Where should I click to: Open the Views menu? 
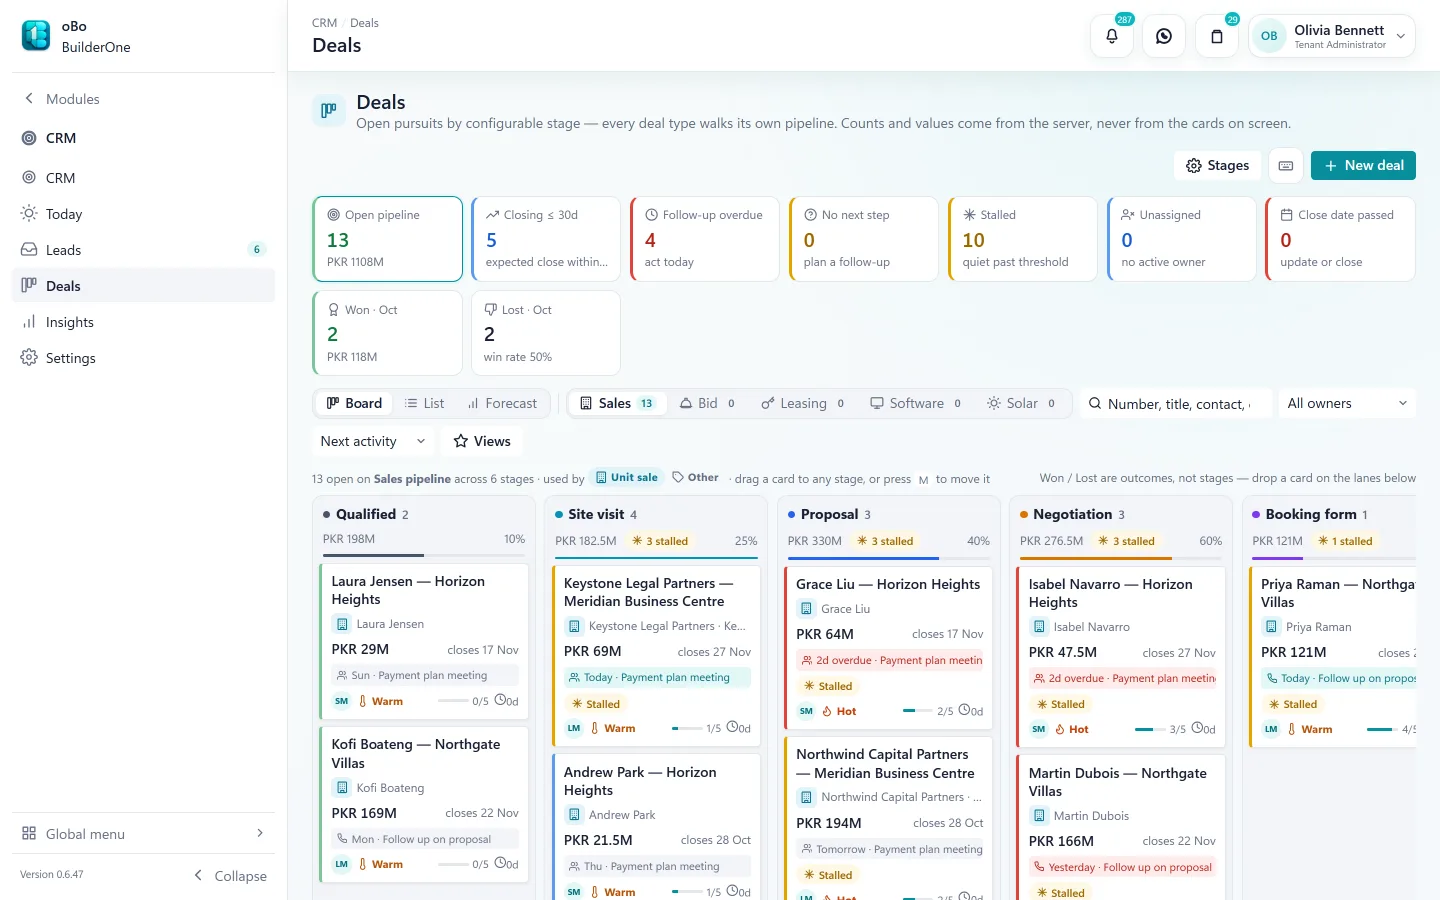(x=482, y=441)
